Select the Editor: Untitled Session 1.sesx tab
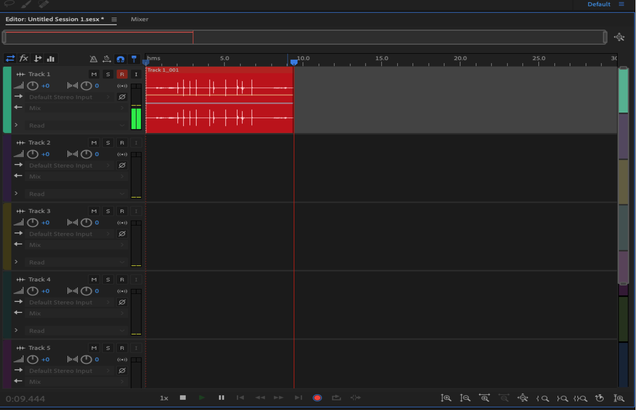Screen dimensions: 636x410 coord(55,19)
